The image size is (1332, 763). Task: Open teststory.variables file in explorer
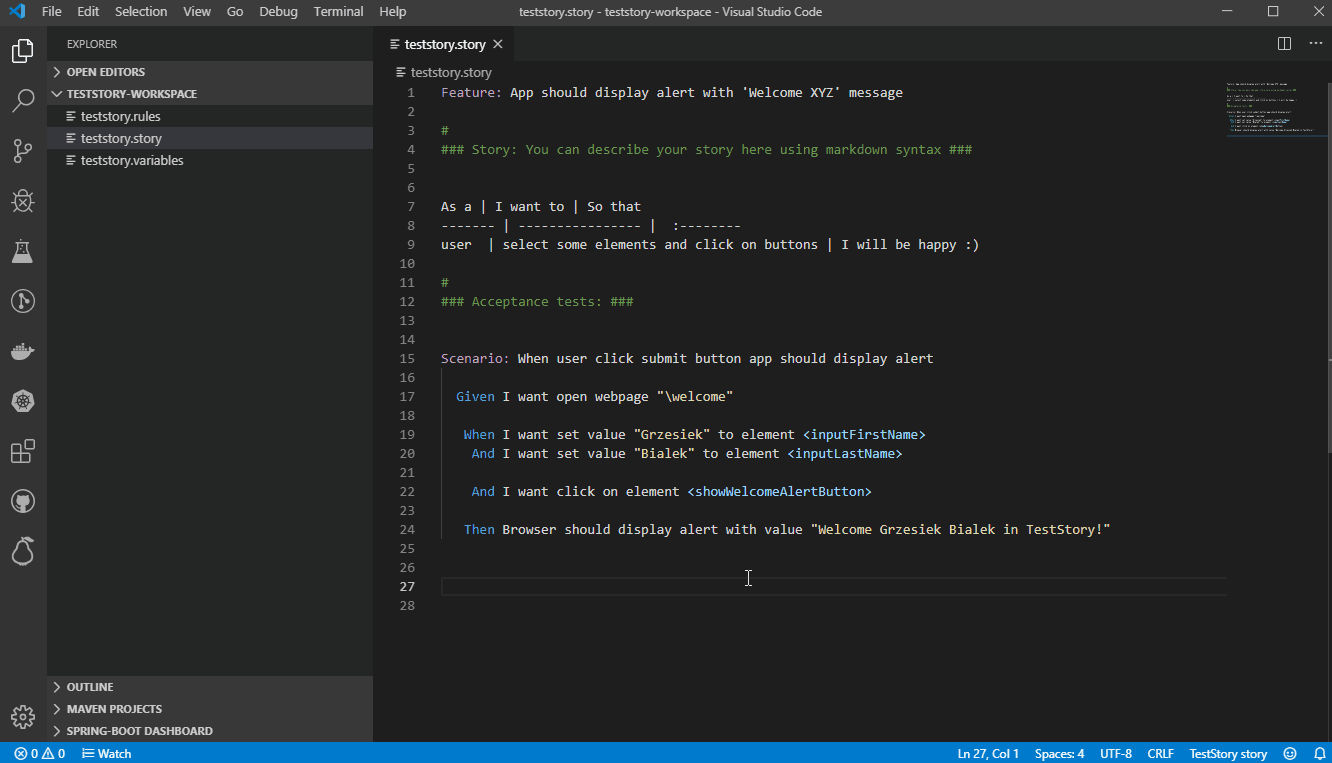210,160
